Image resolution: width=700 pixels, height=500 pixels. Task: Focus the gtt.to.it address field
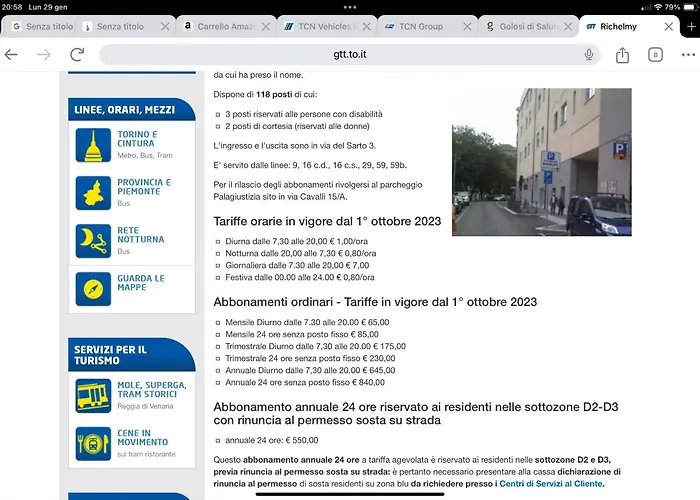350,54
